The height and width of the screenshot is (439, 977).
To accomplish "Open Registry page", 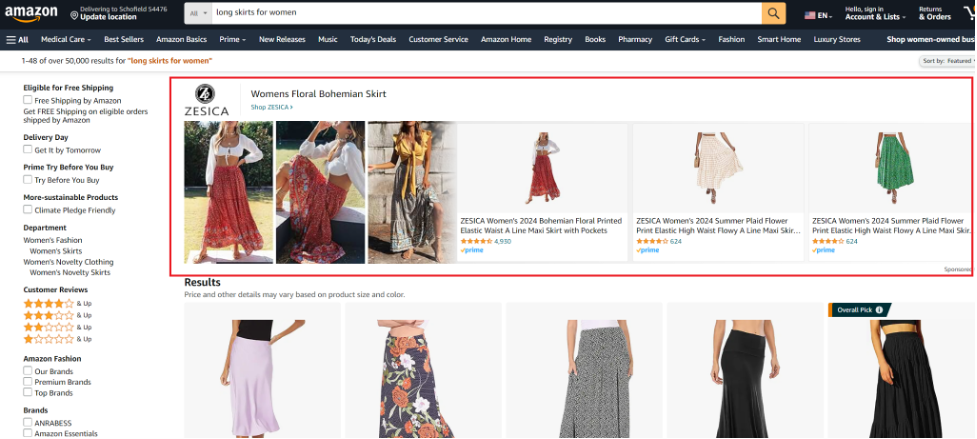I will coord(558,39).
